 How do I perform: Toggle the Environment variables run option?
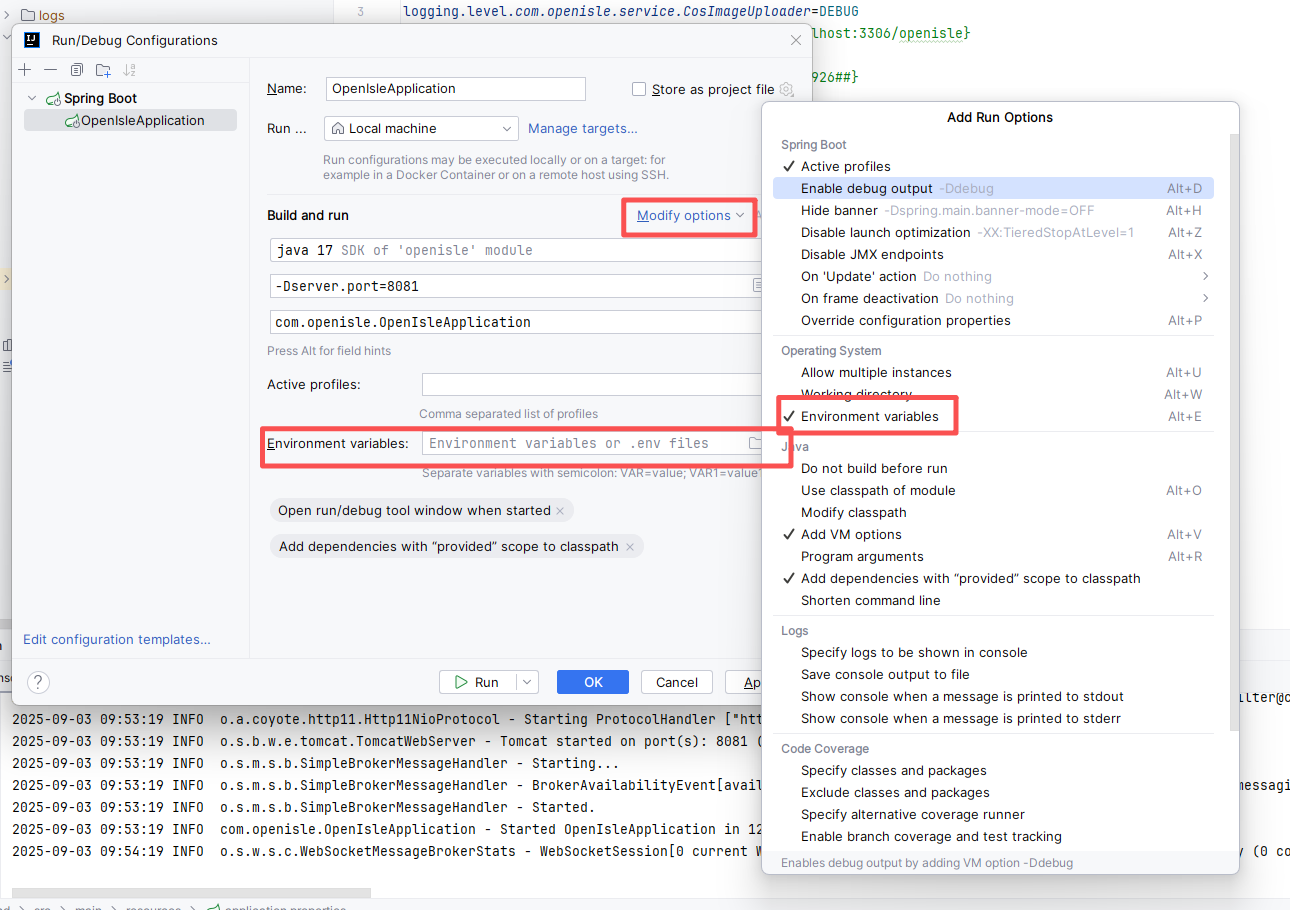869,416
